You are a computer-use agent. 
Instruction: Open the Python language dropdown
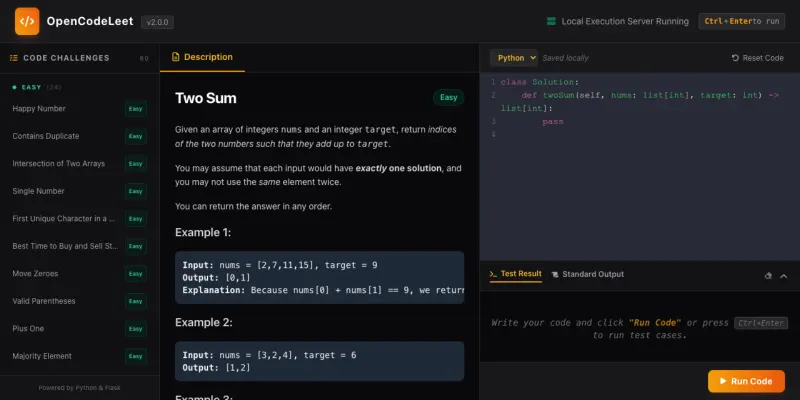pyautogui.click(x=514, y=58)
